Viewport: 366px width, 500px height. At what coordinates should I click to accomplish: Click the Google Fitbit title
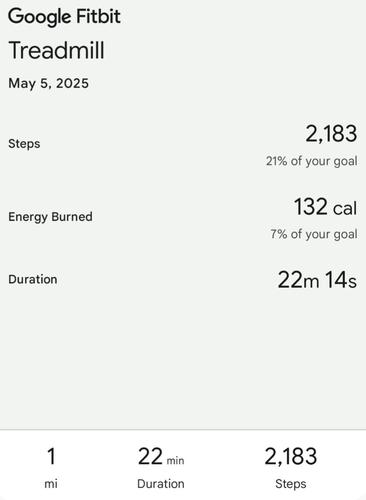point(64,17)
